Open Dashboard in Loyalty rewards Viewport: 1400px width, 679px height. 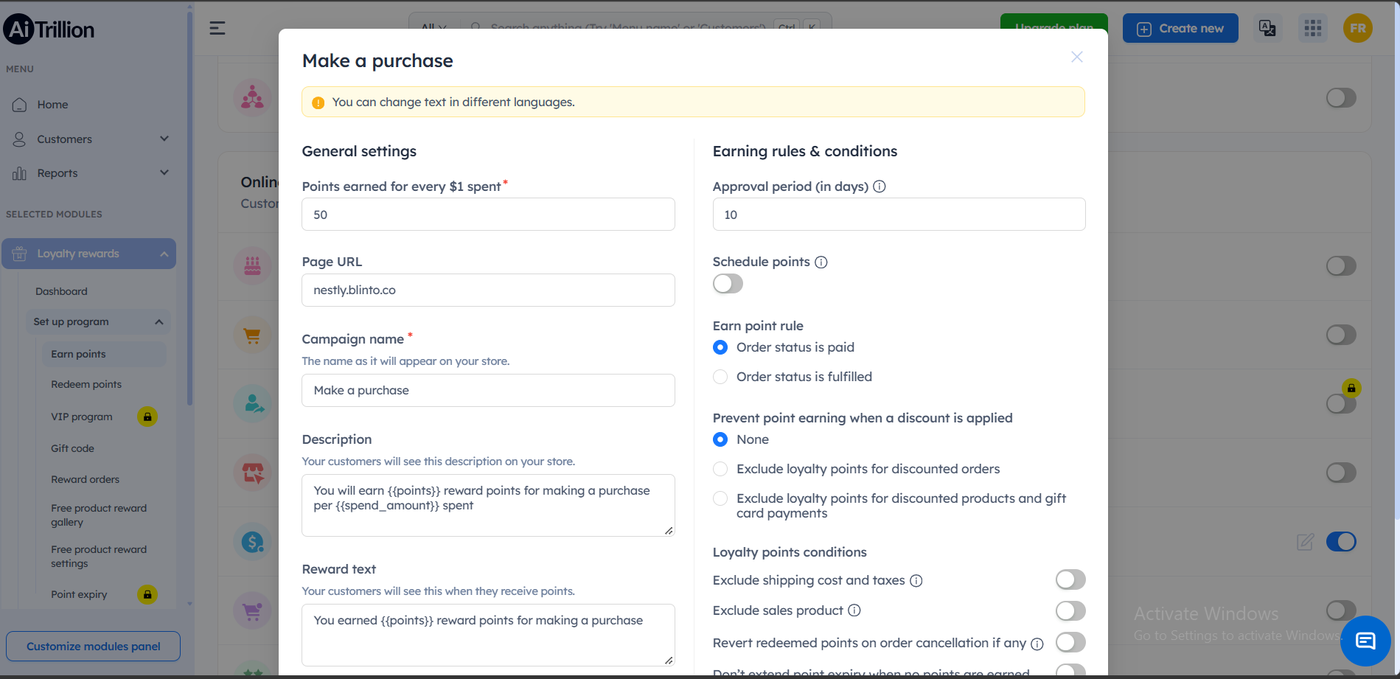(x=61, y=291)
